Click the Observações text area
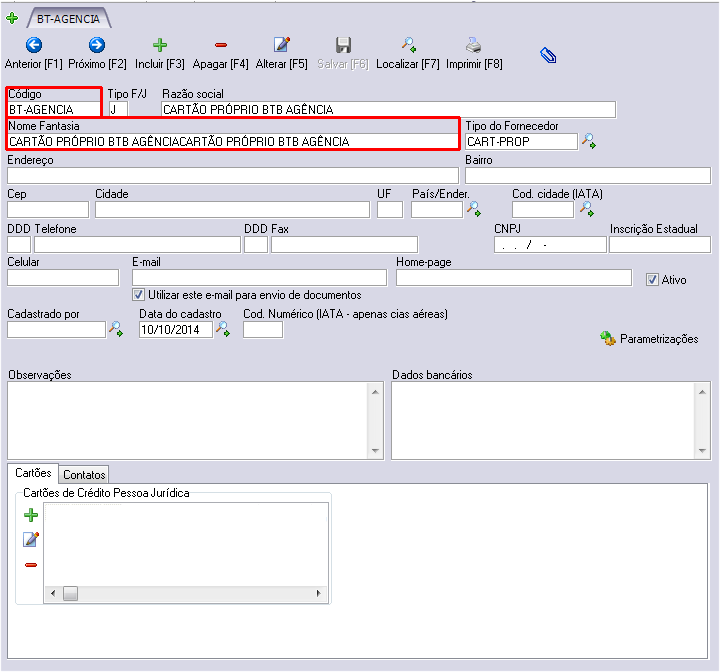The width and height of the screenshot is (720, 672). (x=187, y=420)
